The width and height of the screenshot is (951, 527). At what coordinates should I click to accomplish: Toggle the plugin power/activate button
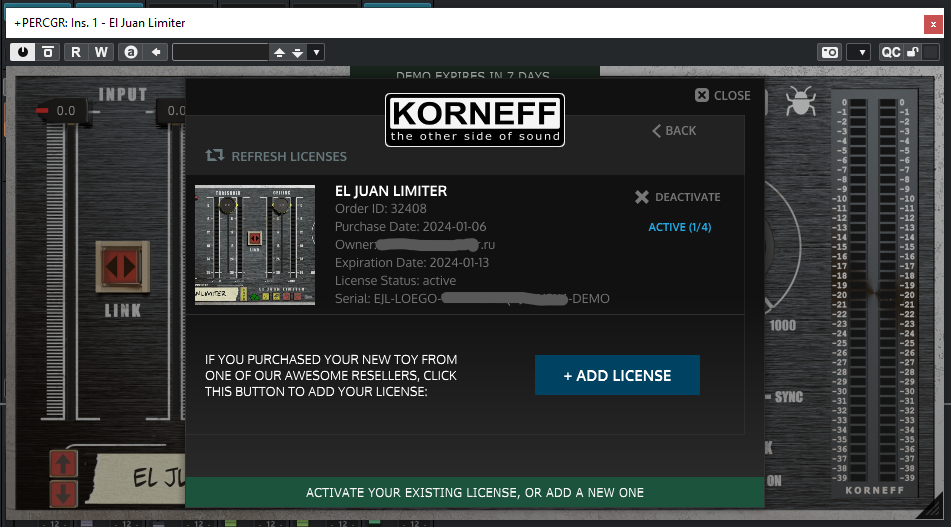(22, 52)
